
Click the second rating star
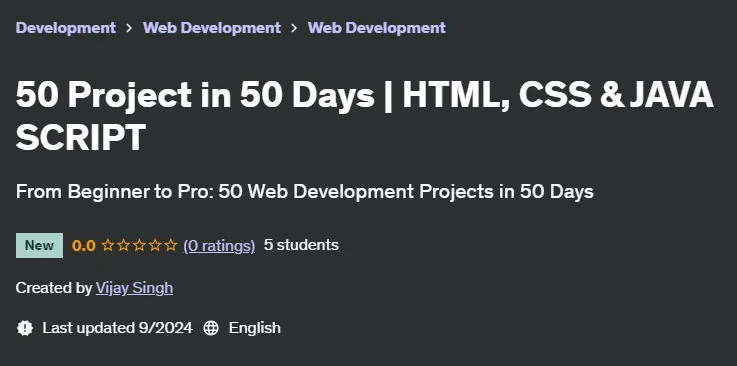point(124,245)
